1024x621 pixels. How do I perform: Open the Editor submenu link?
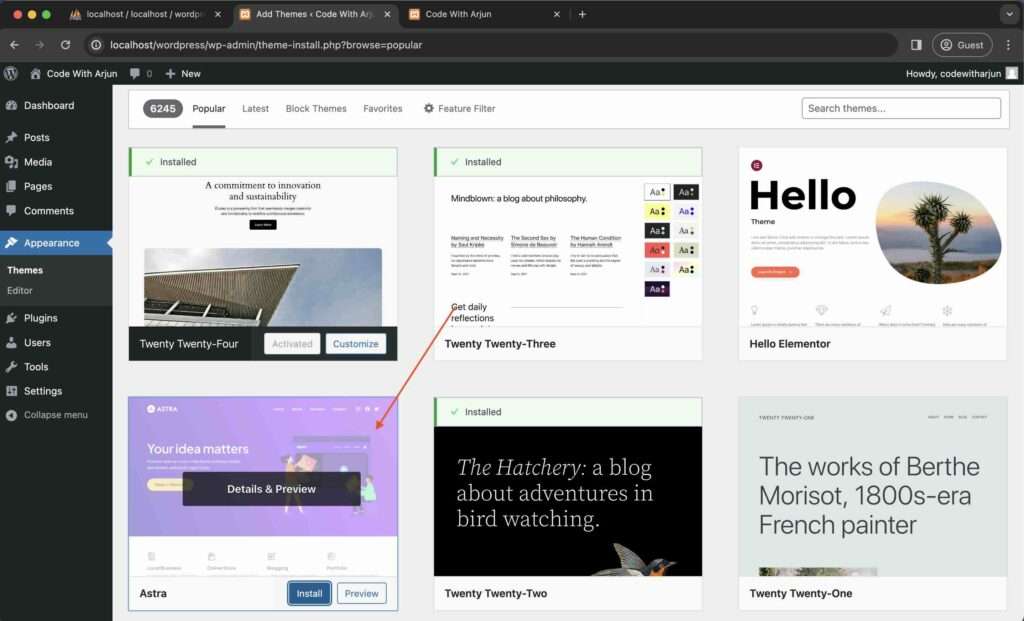[x=20, y=291]
